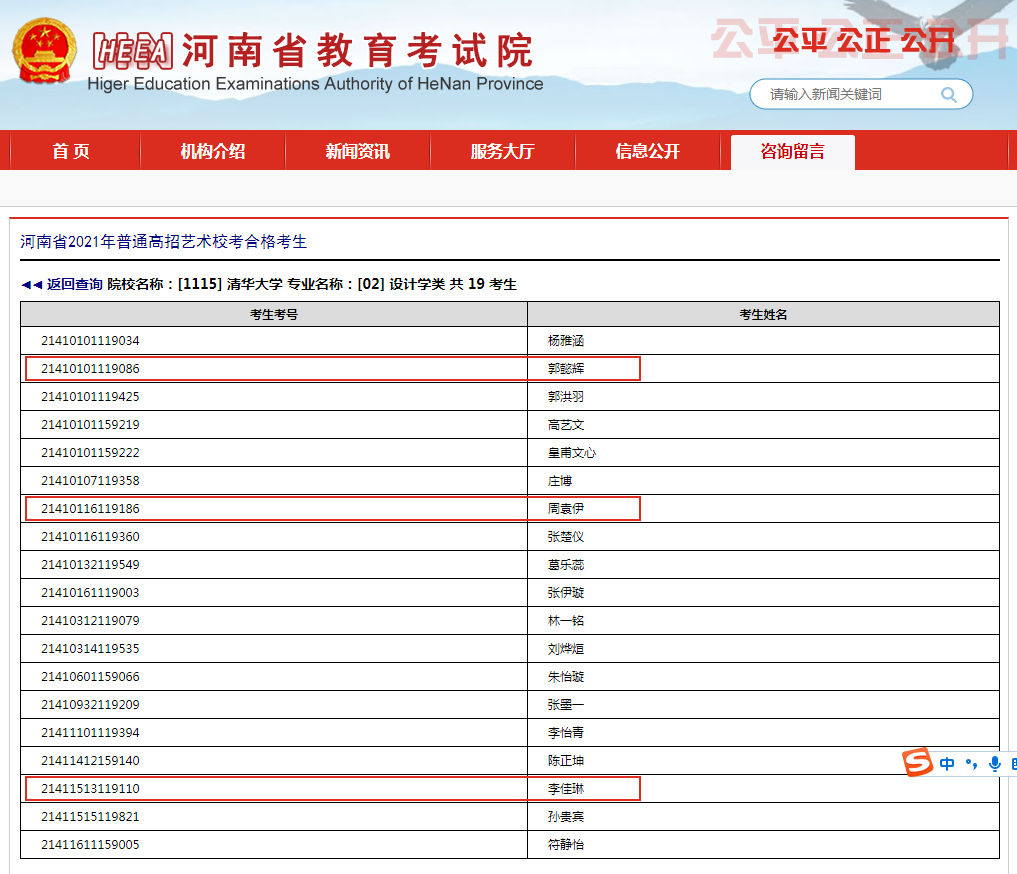Click exam number 21410132119549
The height and width of the screenshot is (874, 1017).
(90, 564)
